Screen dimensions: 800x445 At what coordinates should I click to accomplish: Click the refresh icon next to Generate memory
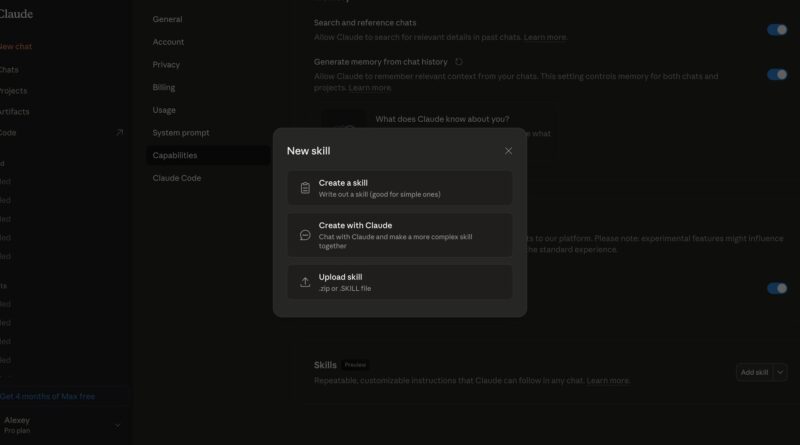(459, 62)
